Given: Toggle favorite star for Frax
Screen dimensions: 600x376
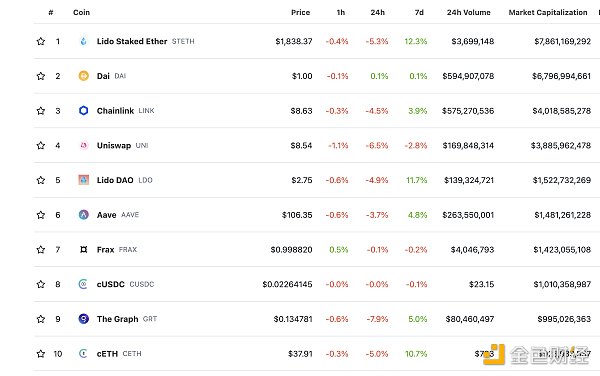Looking at the screenshot, I should tap(41, 249).
